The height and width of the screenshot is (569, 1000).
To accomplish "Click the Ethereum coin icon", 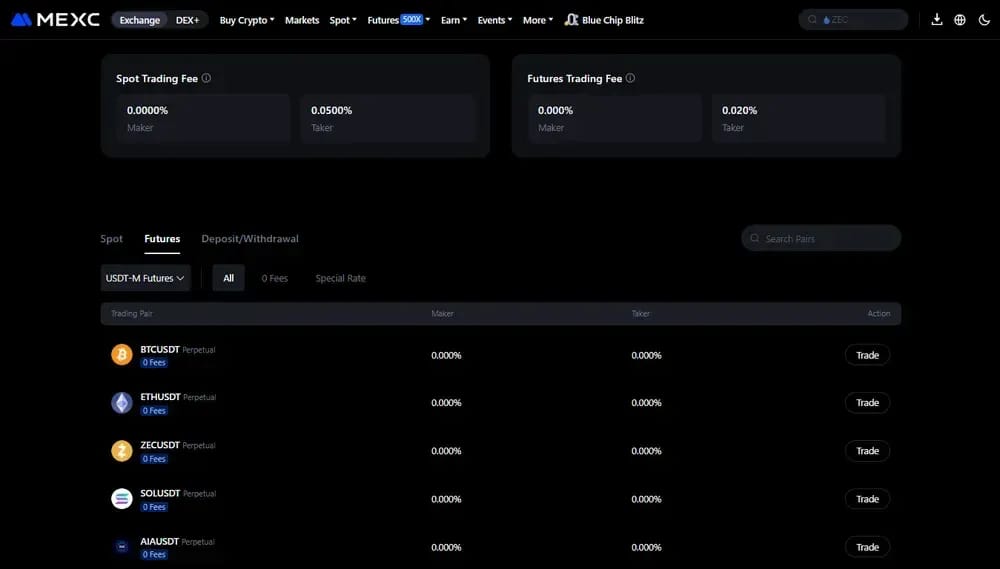I will (122, 403).
